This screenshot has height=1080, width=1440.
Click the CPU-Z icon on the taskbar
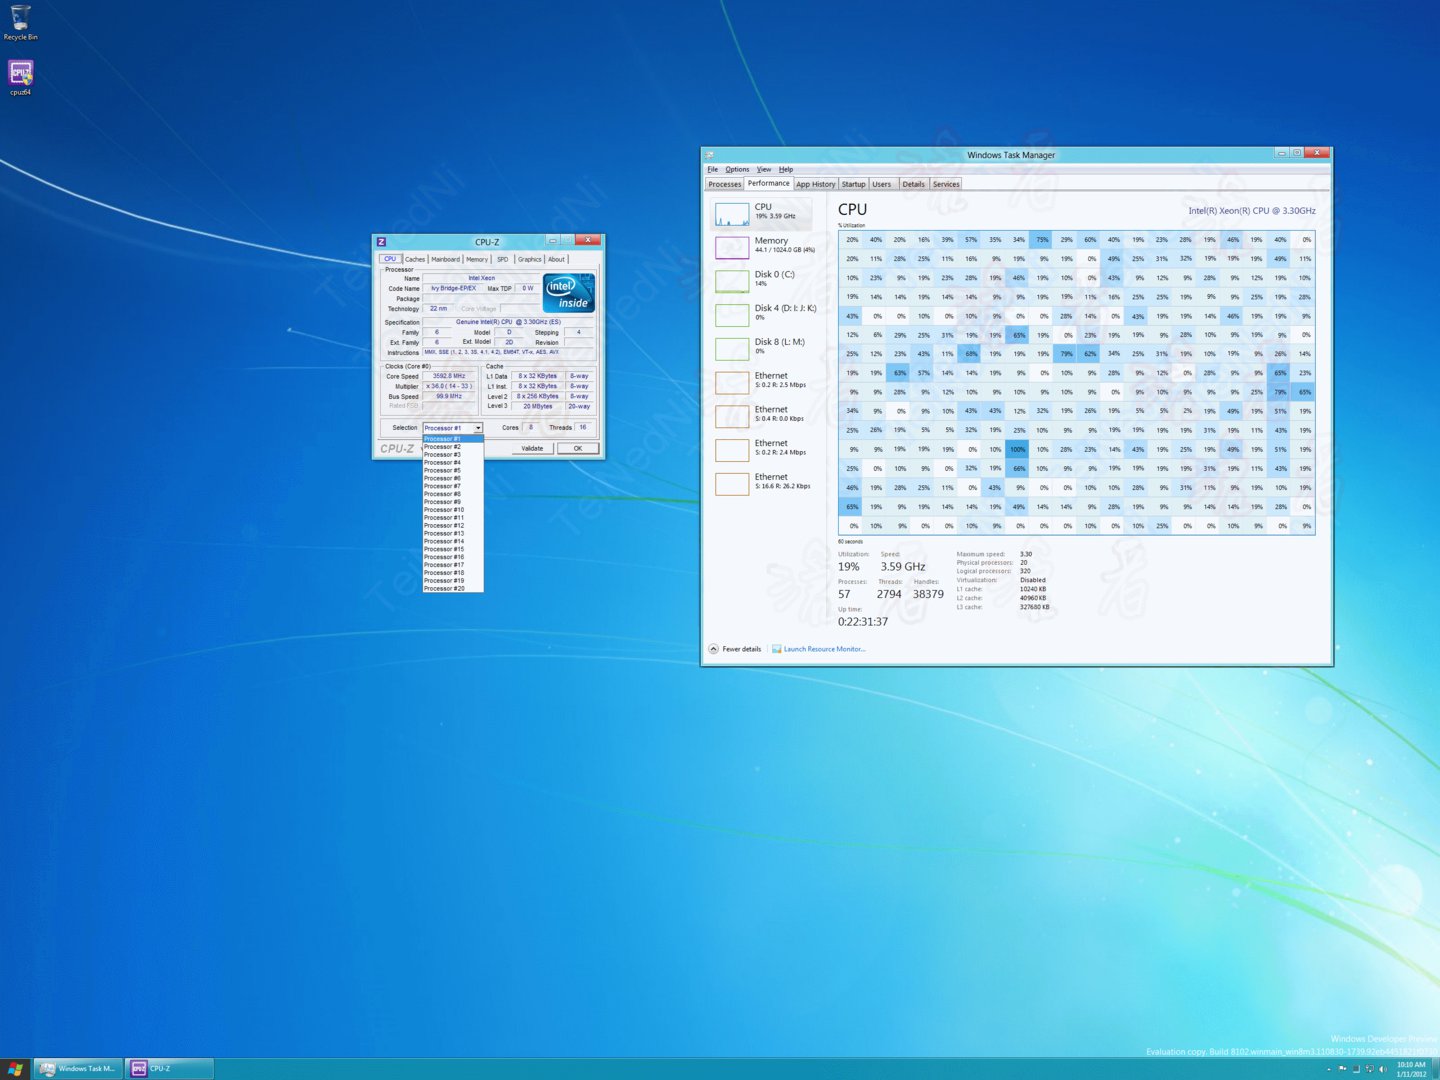pos(160,1068)
